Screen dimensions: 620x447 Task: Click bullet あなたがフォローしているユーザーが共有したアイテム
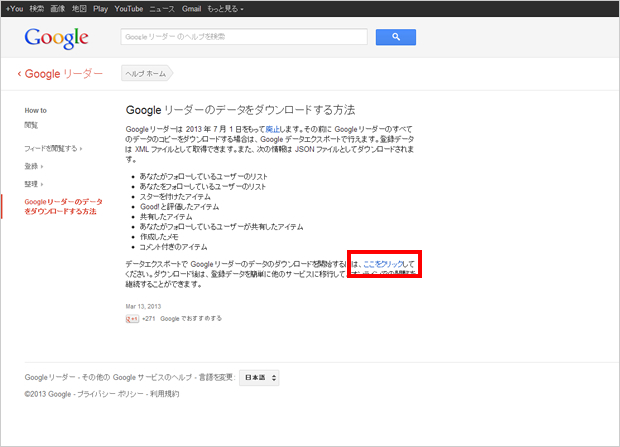pyautogui.click(x=221, y=227)
